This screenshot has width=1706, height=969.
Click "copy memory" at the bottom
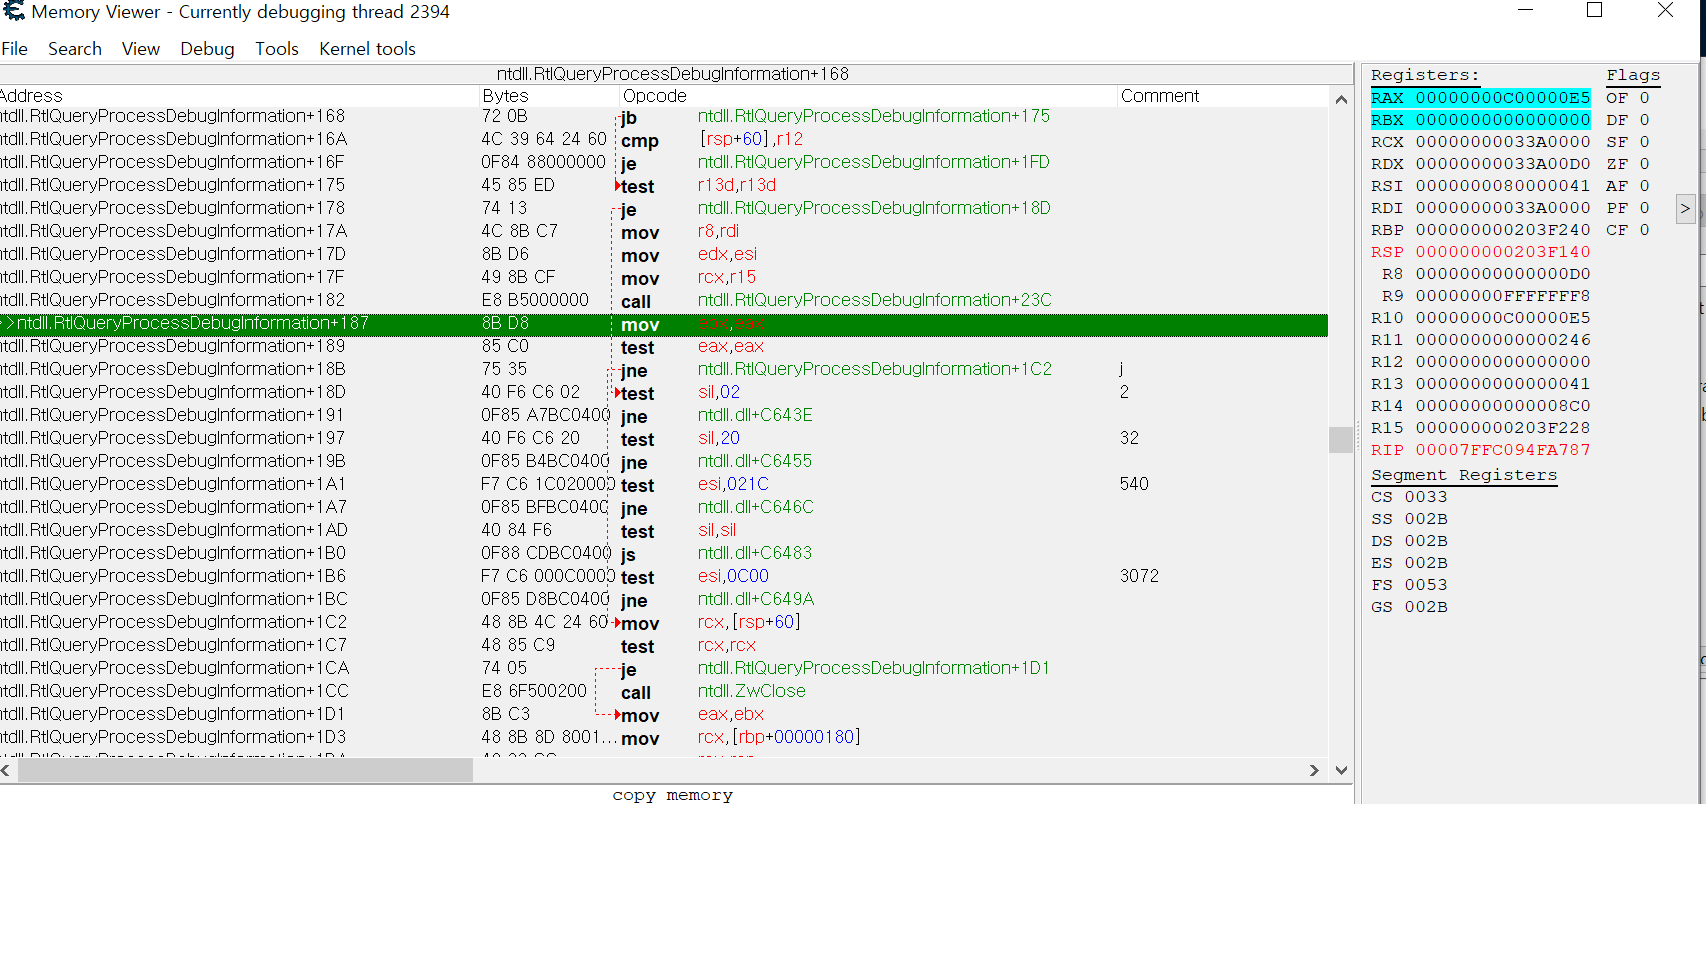point(672,794)
